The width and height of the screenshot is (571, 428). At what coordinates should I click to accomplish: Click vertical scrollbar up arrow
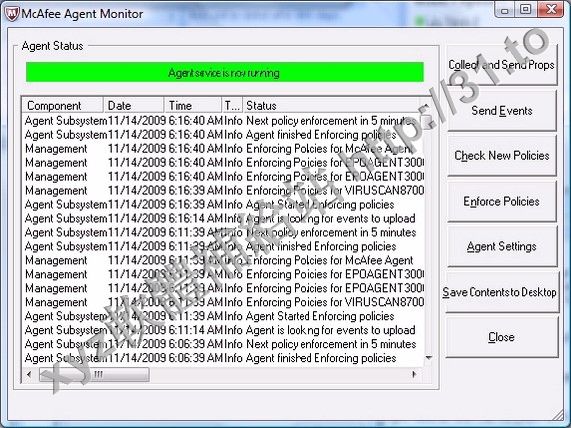[427, 105]
